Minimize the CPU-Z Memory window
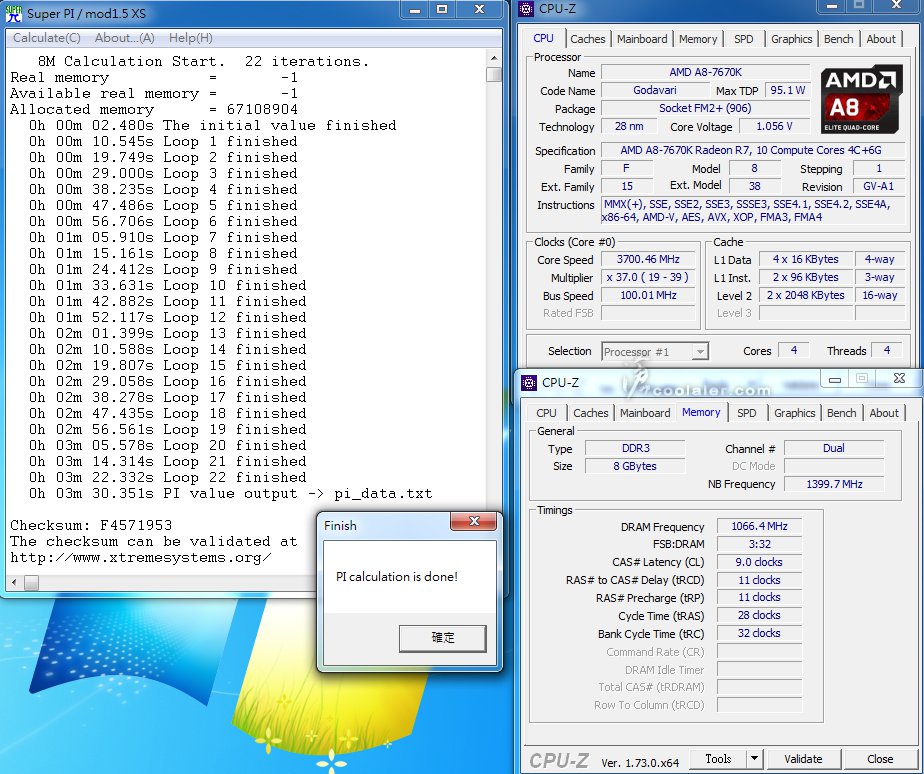924x774 pixels. [835, 379]
